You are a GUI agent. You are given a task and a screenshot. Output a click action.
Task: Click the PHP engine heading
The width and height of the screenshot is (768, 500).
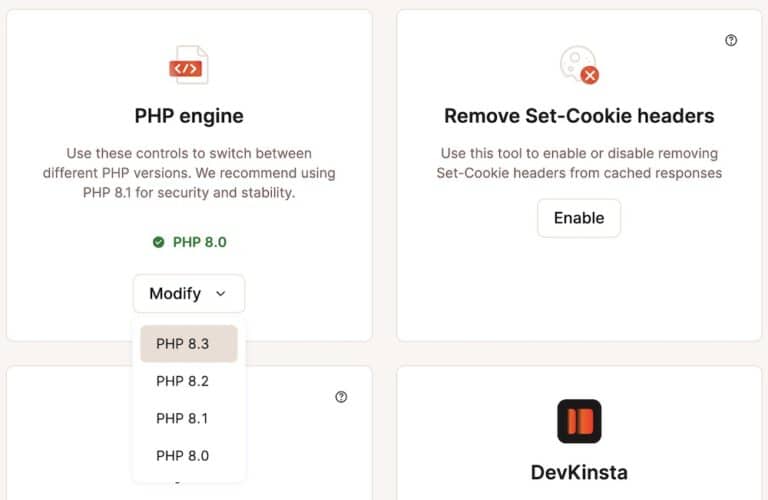click(x=189, y=116)
